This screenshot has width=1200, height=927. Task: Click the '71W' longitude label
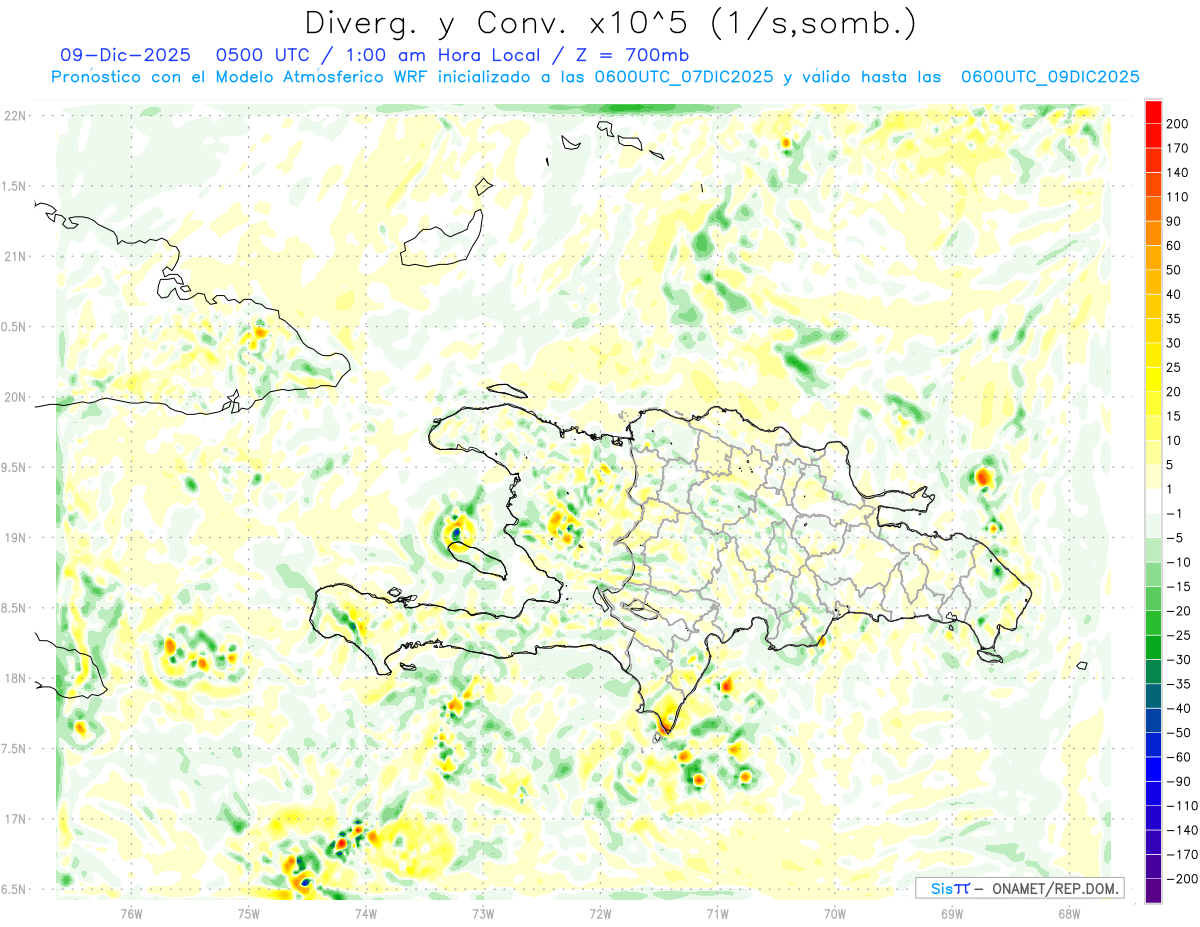[x=717, y=913]
